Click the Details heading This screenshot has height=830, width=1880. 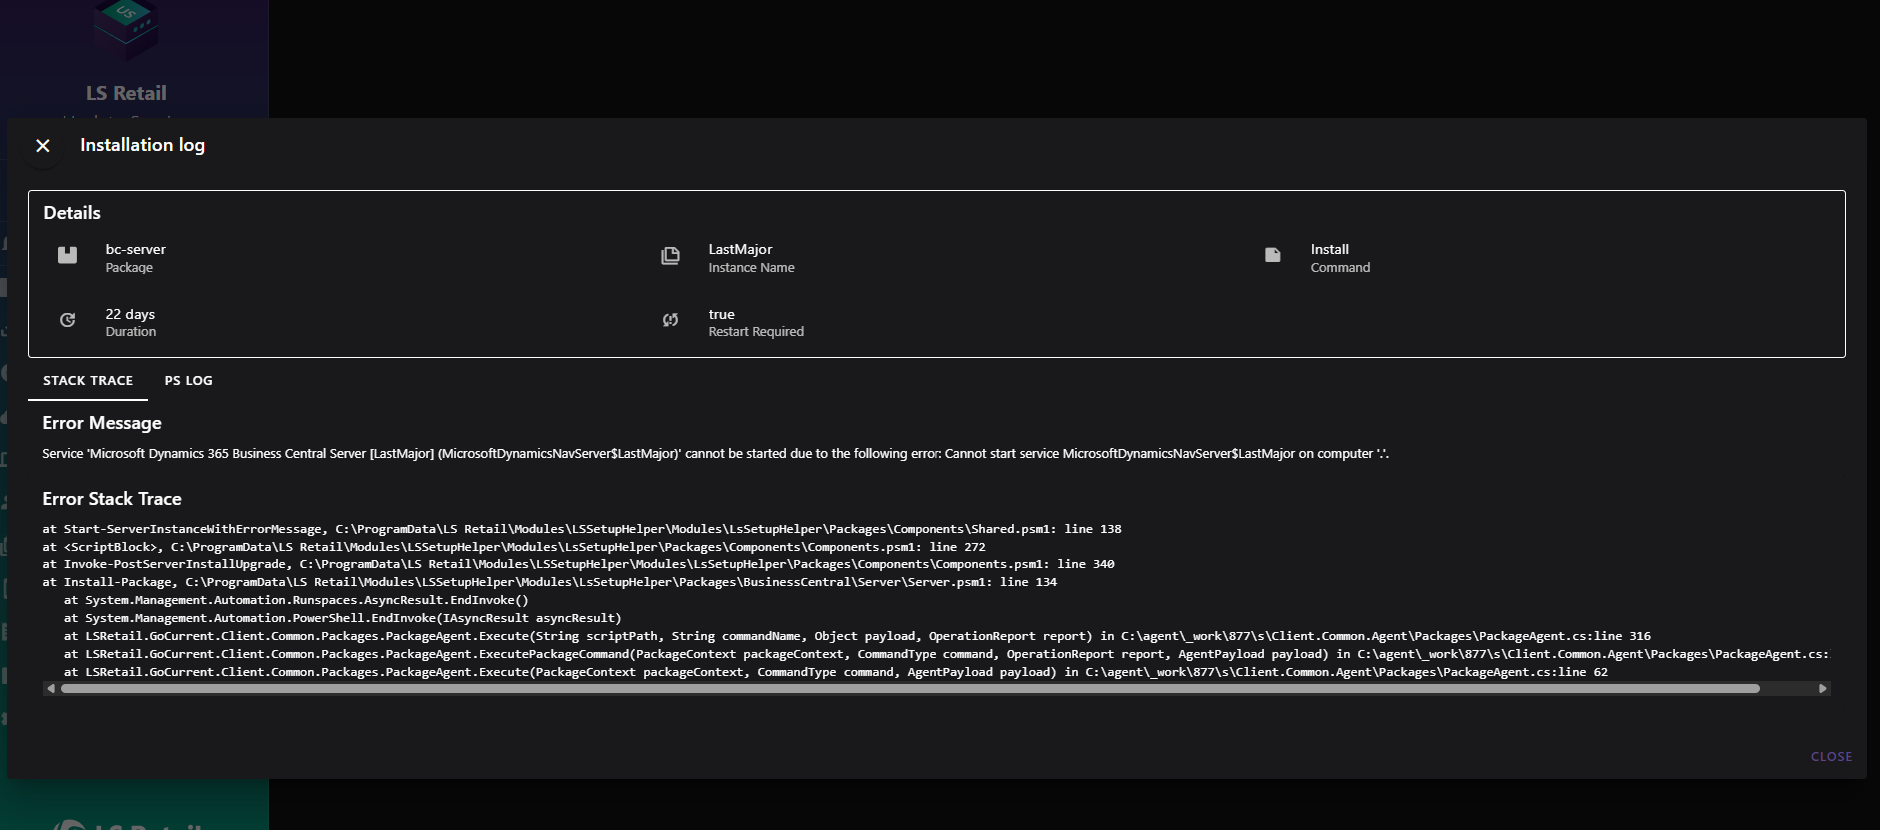(72, 213)
